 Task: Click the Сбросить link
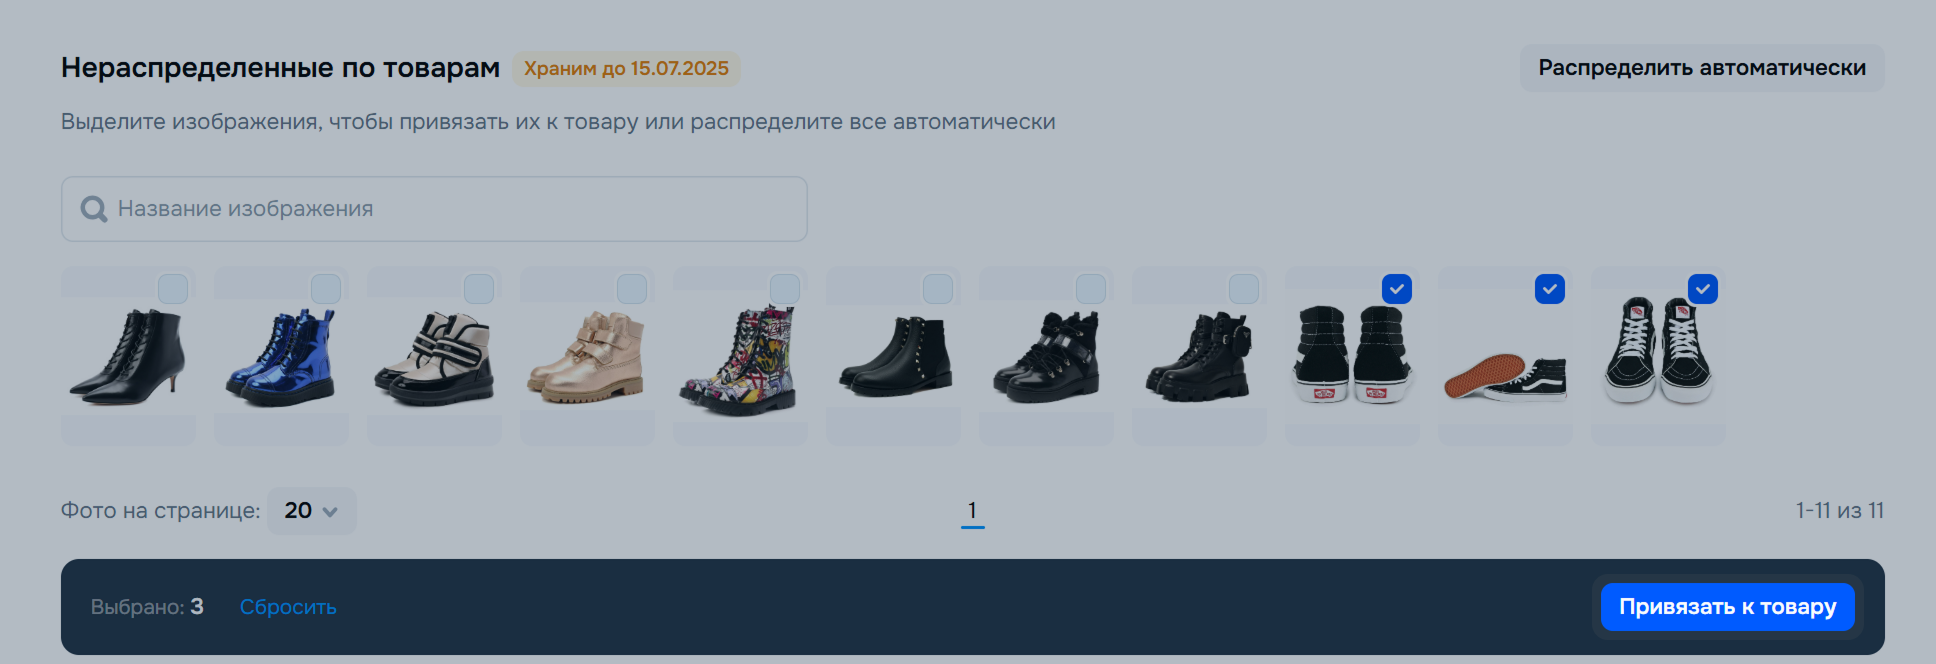(288, 607)
